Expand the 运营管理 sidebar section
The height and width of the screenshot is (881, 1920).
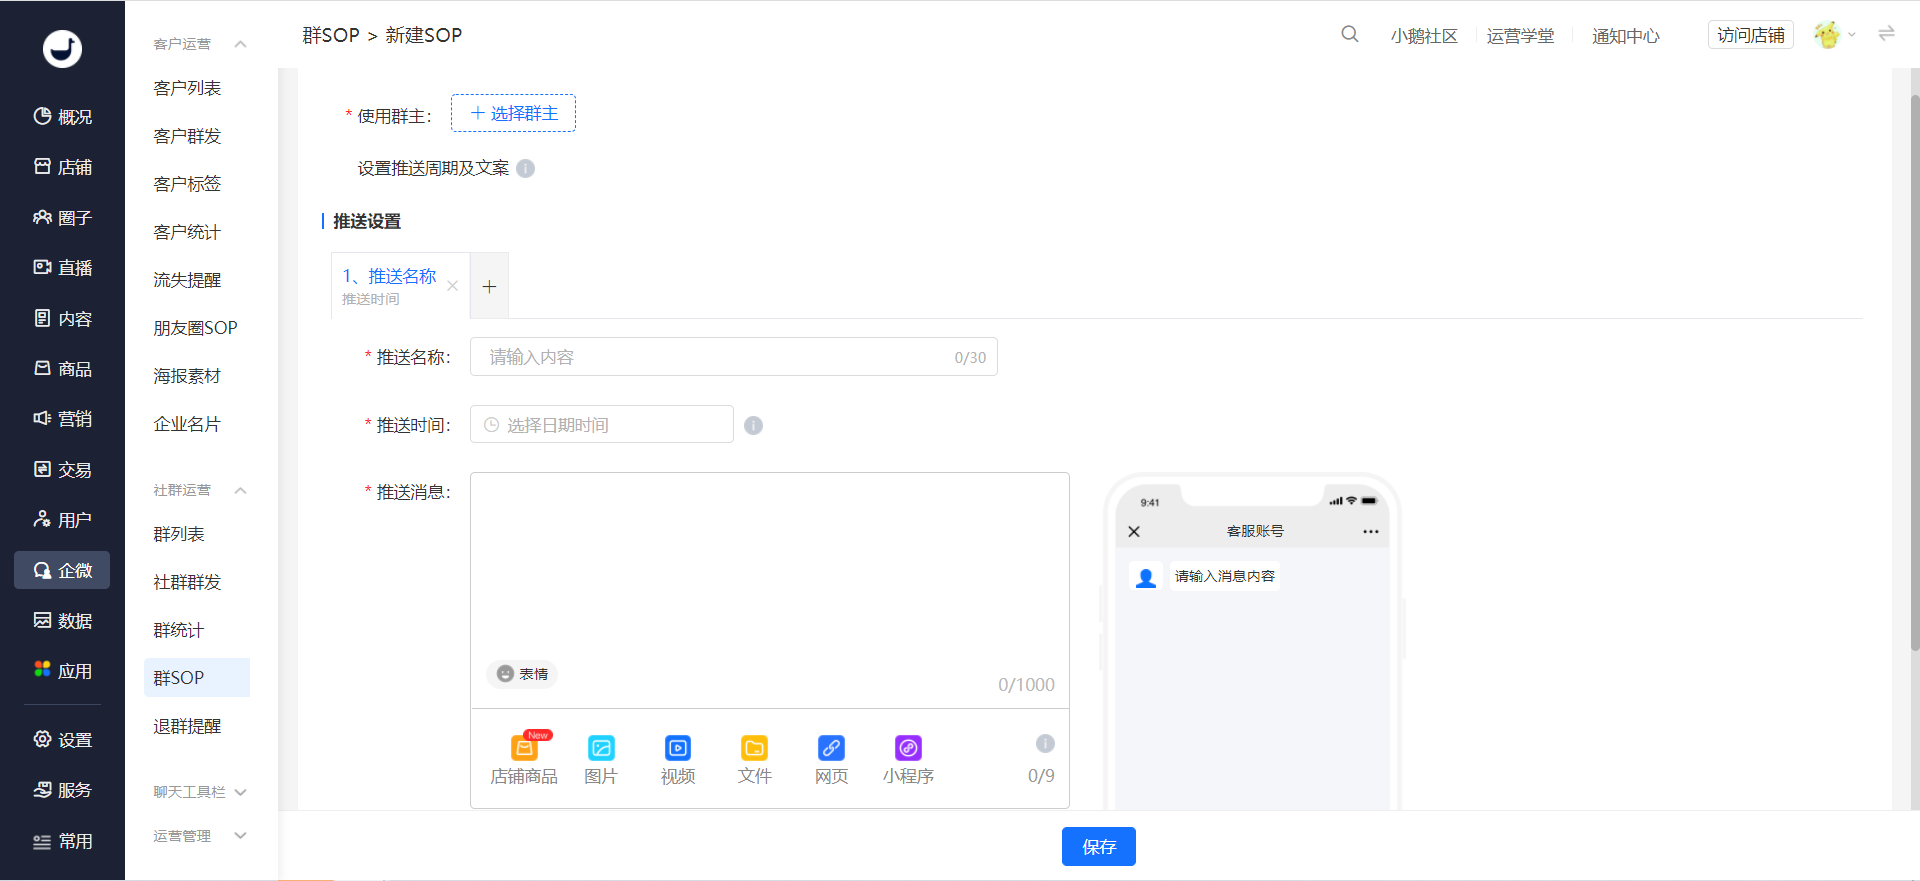240,836
